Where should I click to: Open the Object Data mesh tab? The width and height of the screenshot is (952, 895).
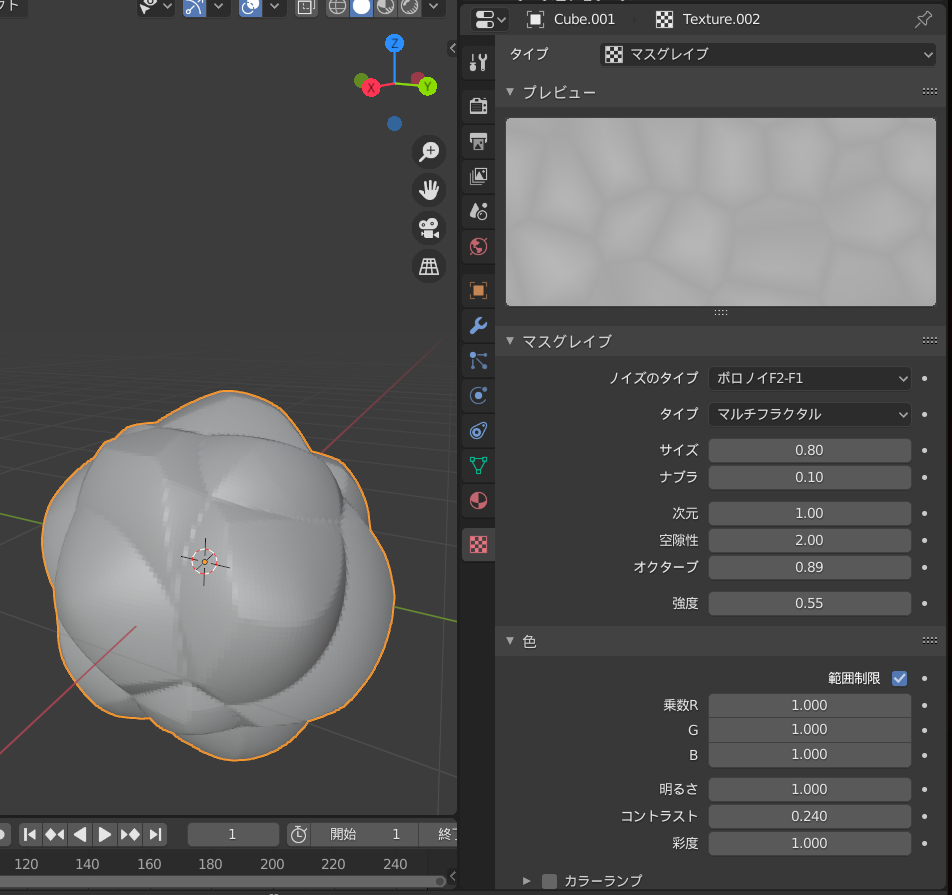478,466
